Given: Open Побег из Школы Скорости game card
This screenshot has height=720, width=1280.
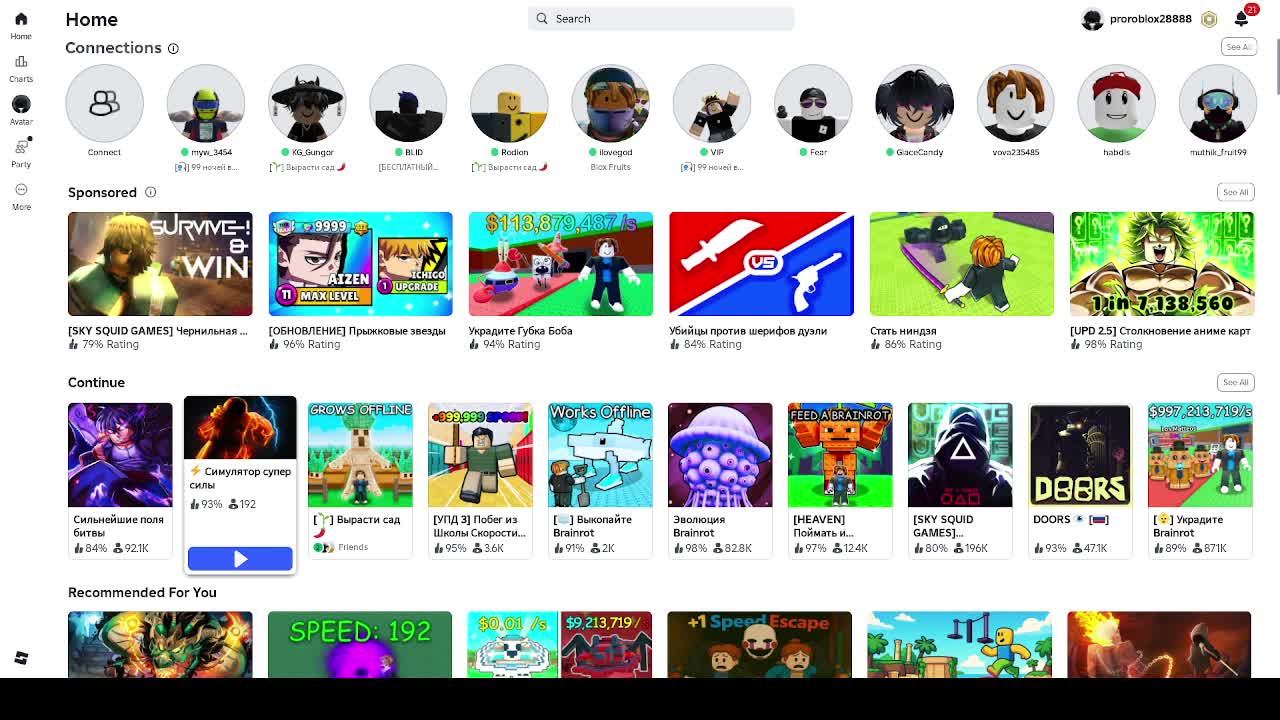Looking at the screenshot, I should click(480, 480).
